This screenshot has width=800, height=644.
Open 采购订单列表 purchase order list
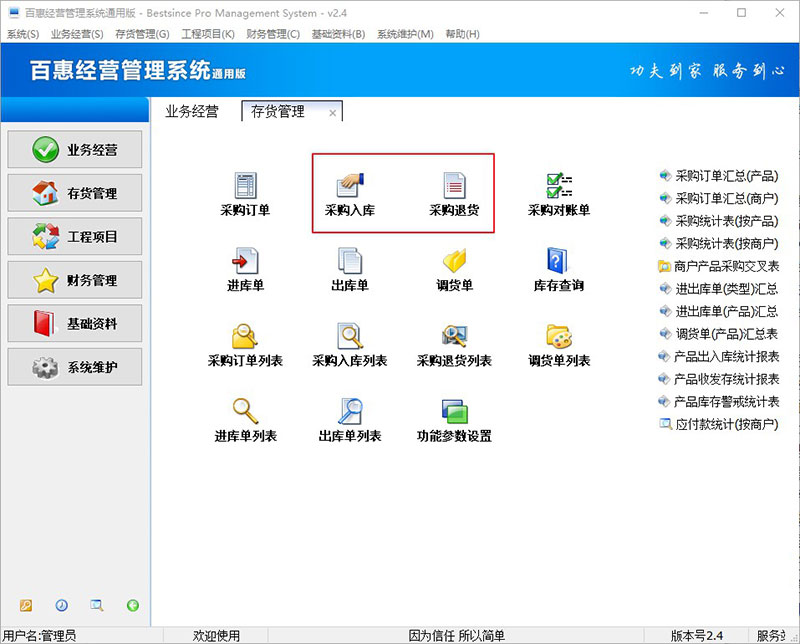pyautogui.click(x=245, y=345)
